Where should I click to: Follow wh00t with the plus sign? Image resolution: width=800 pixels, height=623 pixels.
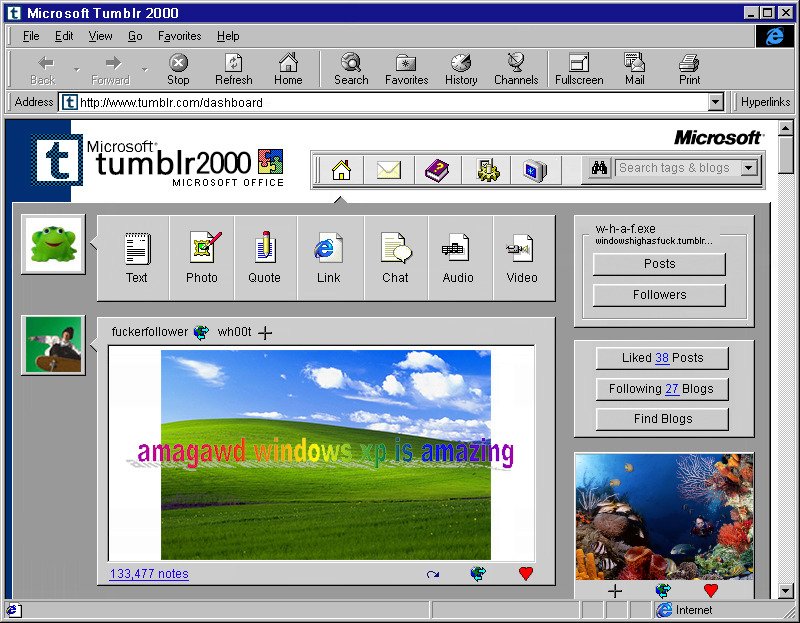(265, 333)
